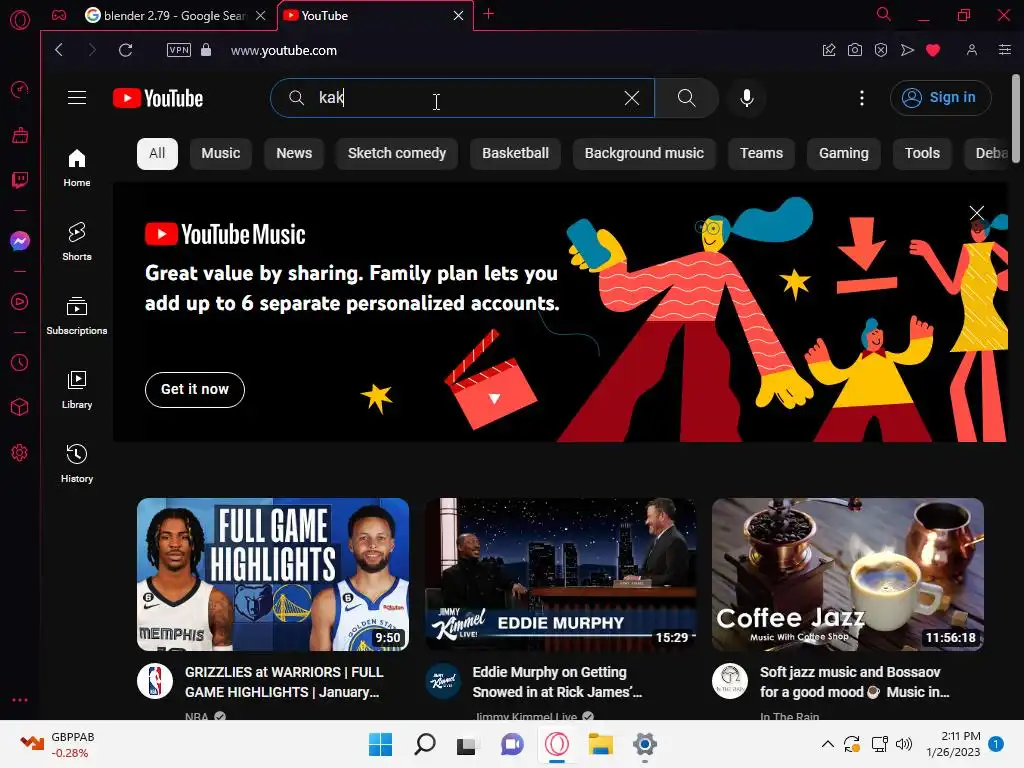Open Opera sidebar three-dot more menu
Screen dimensions: 1024x768
pos(20,699)
